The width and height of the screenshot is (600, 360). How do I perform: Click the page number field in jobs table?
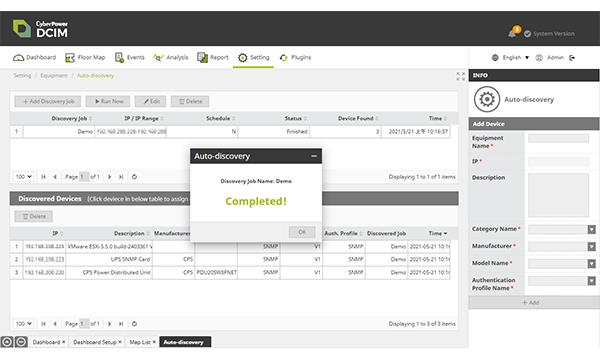[84, 177]
